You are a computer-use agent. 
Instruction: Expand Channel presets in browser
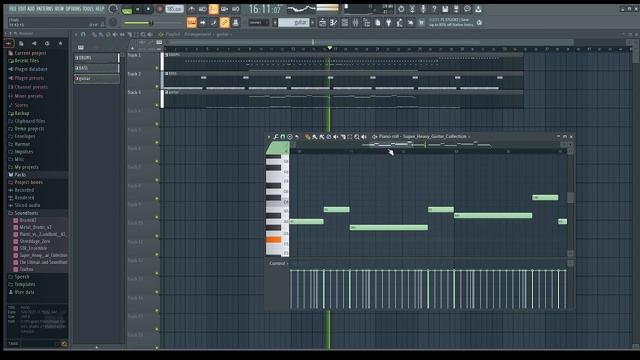[31, 87]
